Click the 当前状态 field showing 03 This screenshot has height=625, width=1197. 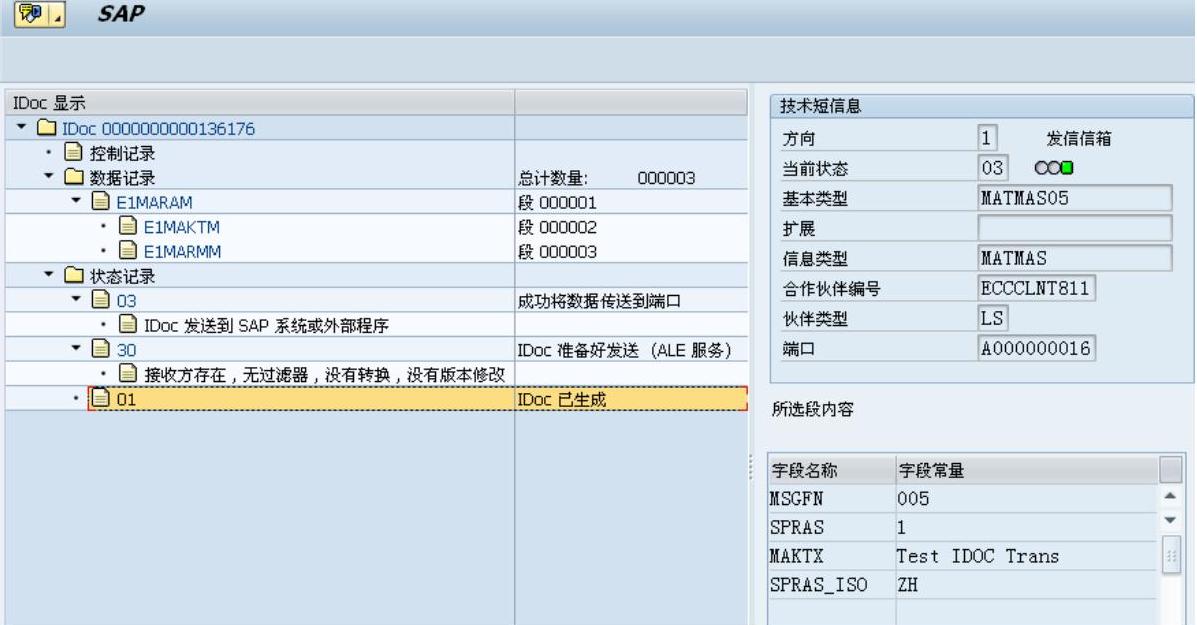click(992, 167)
